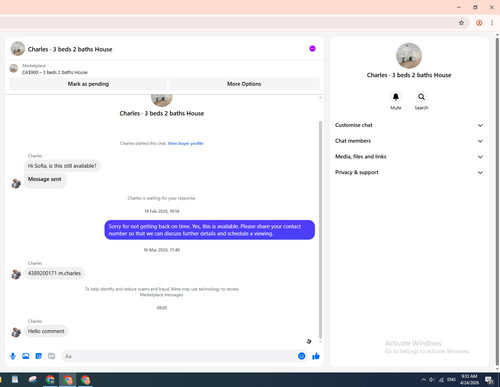
Task: Expand the Privacy & support section
Action: (409, 172)
